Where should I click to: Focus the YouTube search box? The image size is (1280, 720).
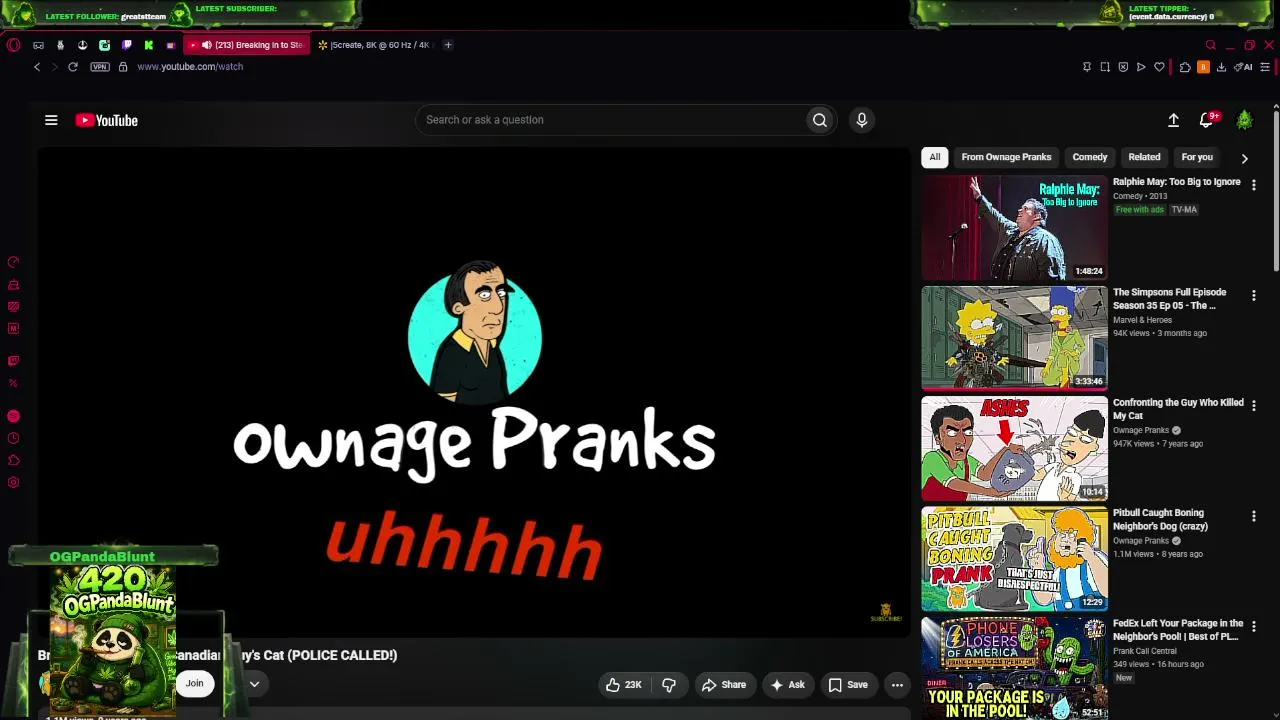[611, 120]
